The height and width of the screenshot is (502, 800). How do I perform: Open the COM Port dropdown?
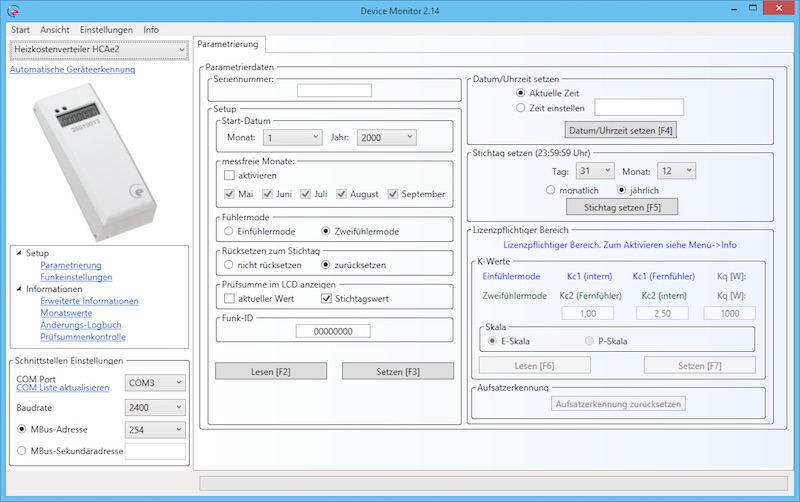click(x=154, y=382)
